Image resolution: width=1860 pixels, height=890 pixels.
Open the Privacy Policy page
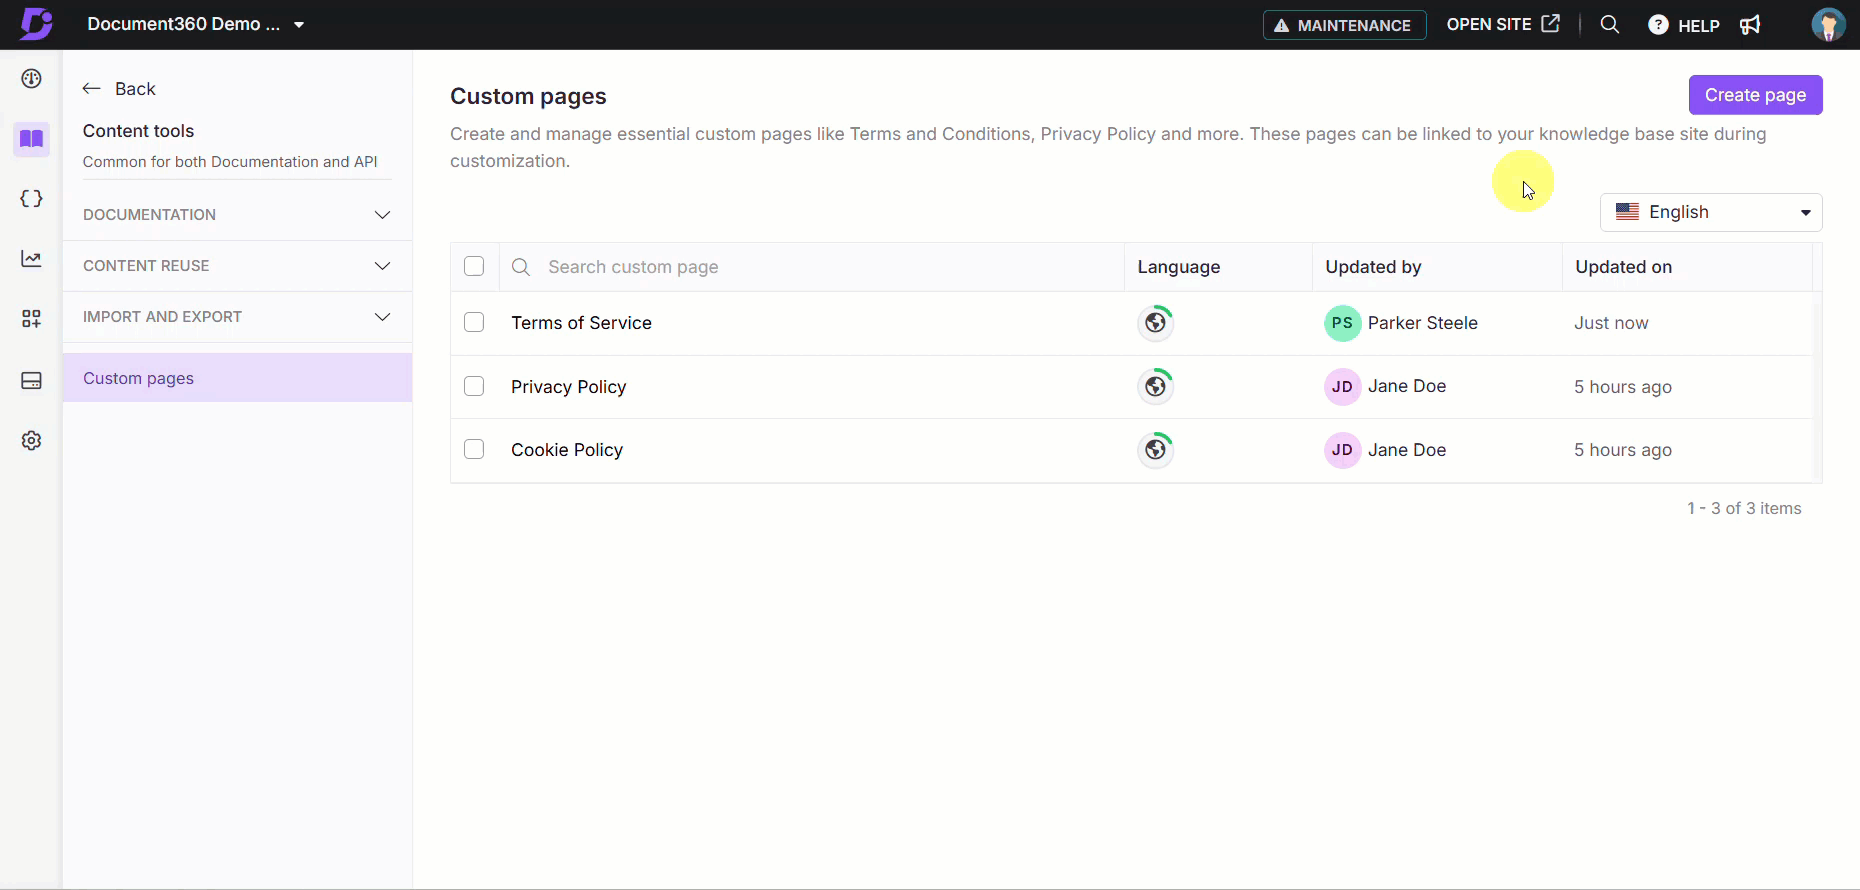pyautogui.click(x=568, y=387)
